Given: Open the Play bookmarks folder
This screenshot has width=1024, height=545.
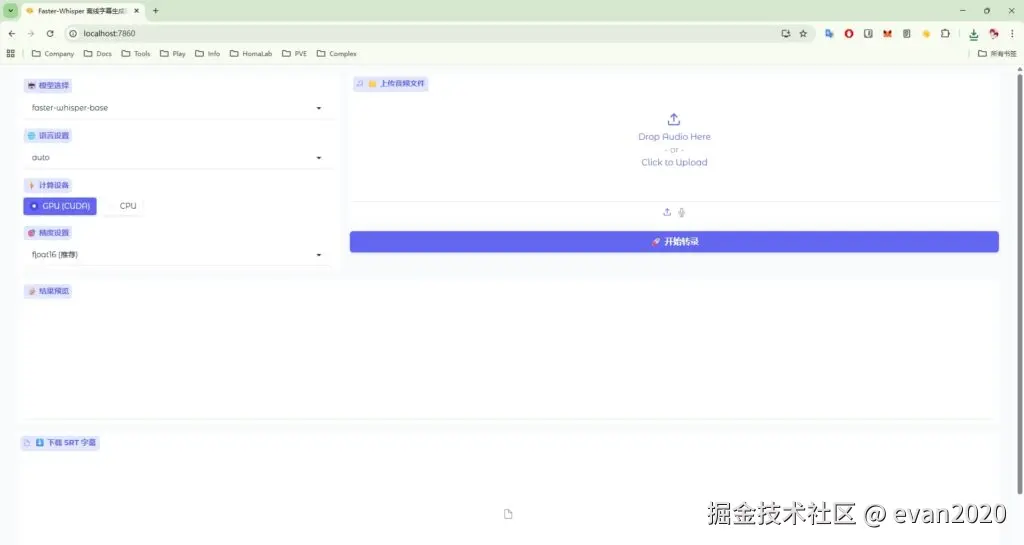Looking at the screenshot, I should [173, 54].
